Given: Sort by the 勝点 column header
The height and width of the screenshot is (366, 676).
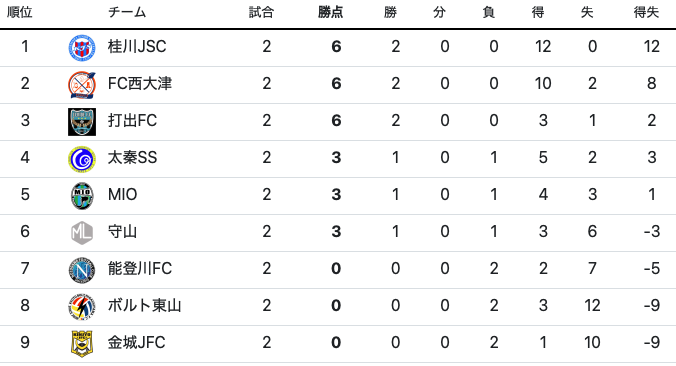Looking at the screenshot, I should (330, 13).
